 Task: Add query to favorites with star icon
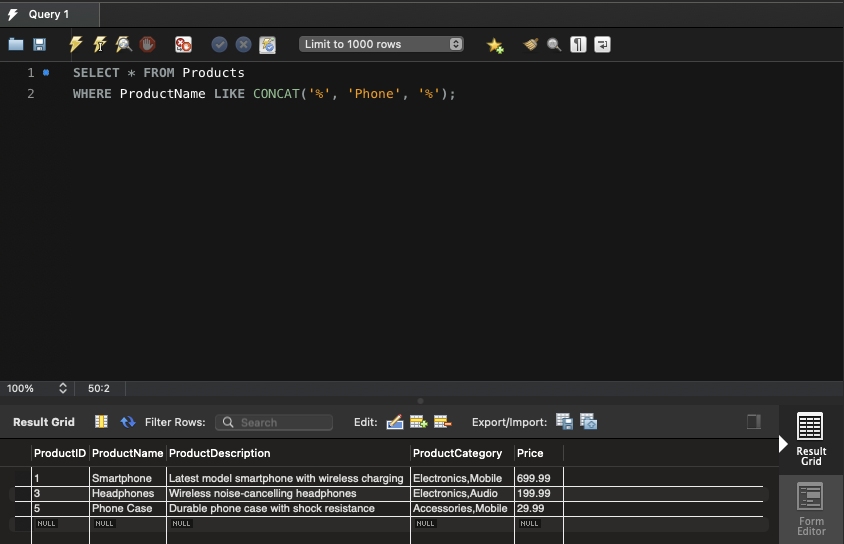coord(494,44)
